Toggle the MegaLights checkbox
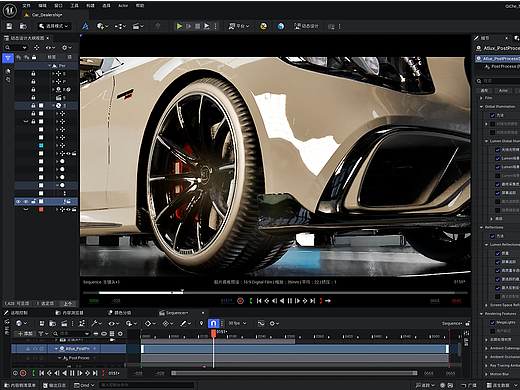The width and height of the screenshot is (520, 390). (x=492, y=322)
